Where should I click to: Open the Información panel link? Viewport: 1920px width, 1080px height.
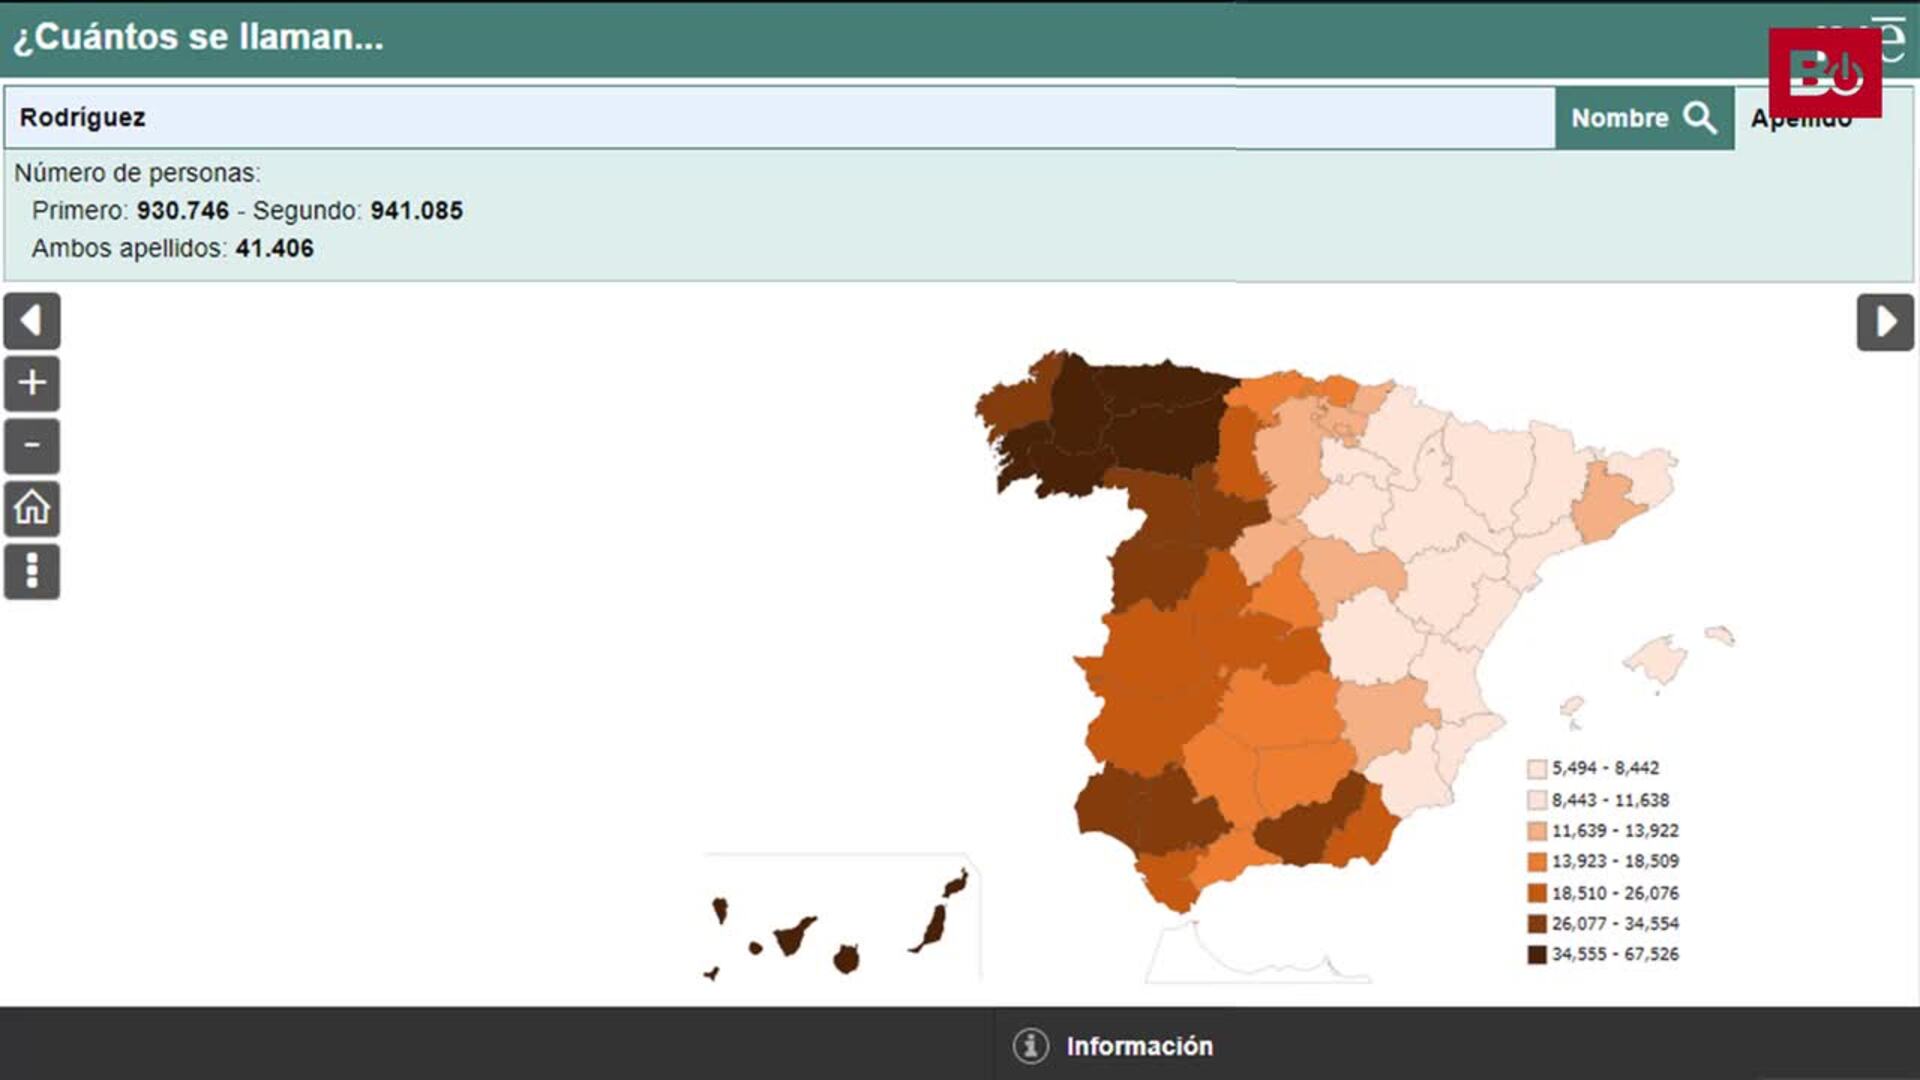(x=1139, y=1046)
